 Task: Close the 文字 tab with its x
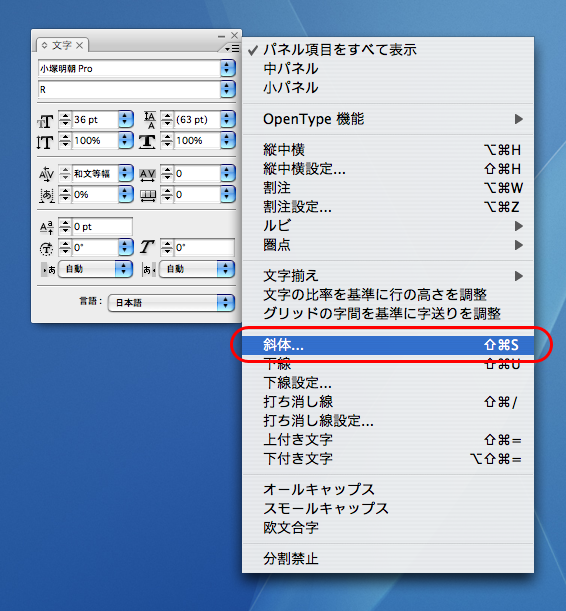tap(79, 45)
